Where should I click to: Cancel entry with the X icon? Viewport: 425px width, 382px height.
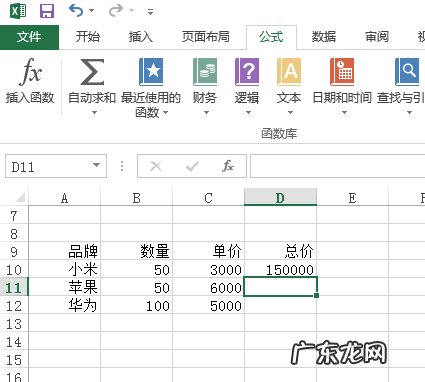156,166
